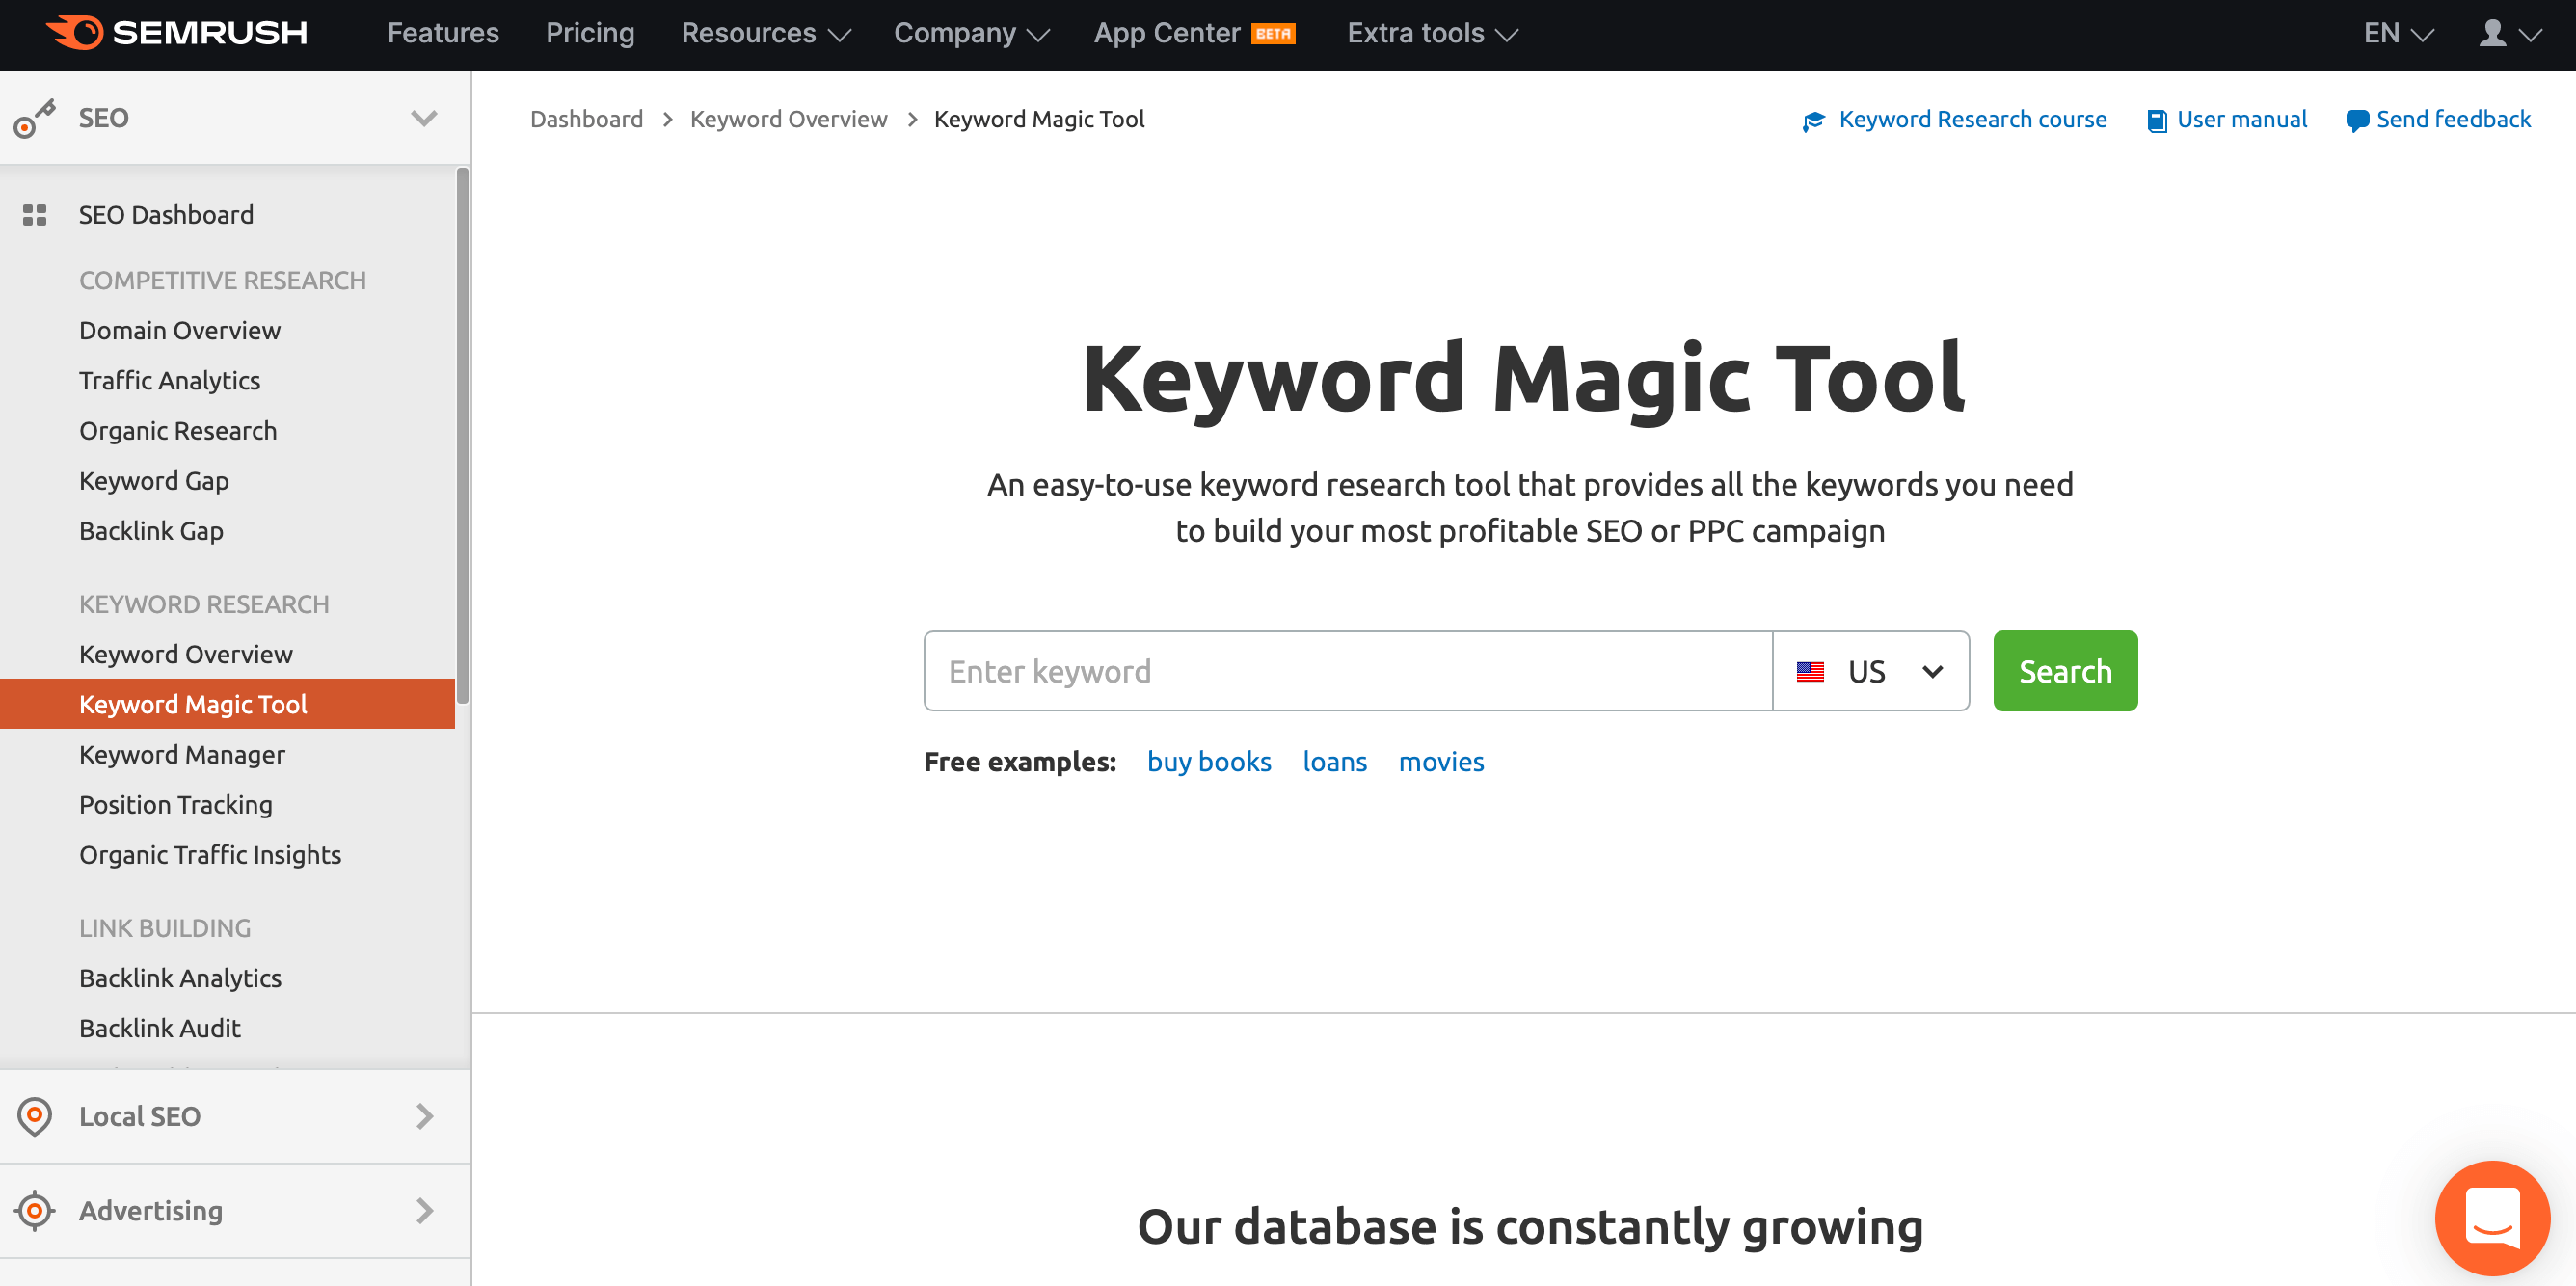Click the free example keyword movies

[1440, 761]
